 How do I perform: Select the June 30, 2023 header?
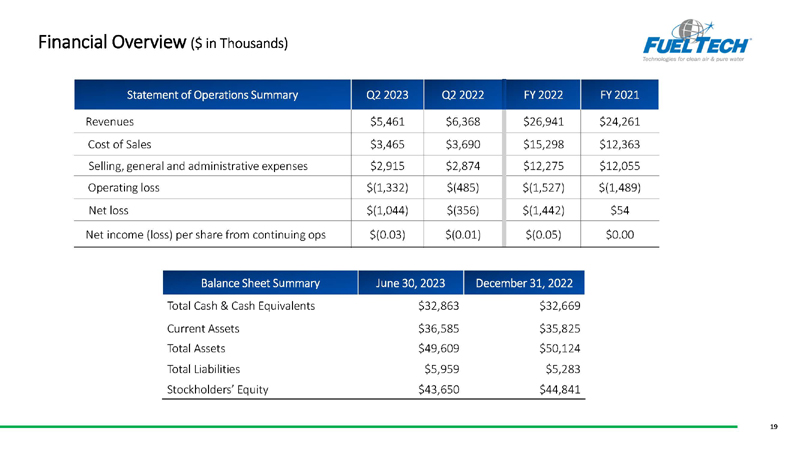[410, 283]
